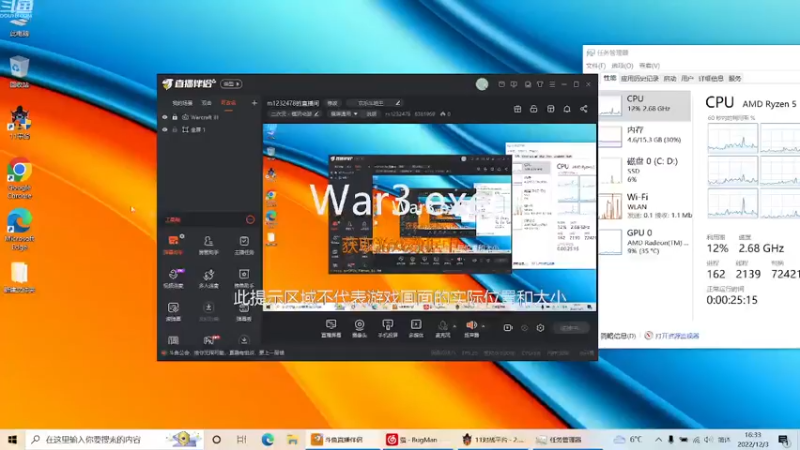Click the share icon at top right of preview

pyautogui.click(x=584, y=109)
